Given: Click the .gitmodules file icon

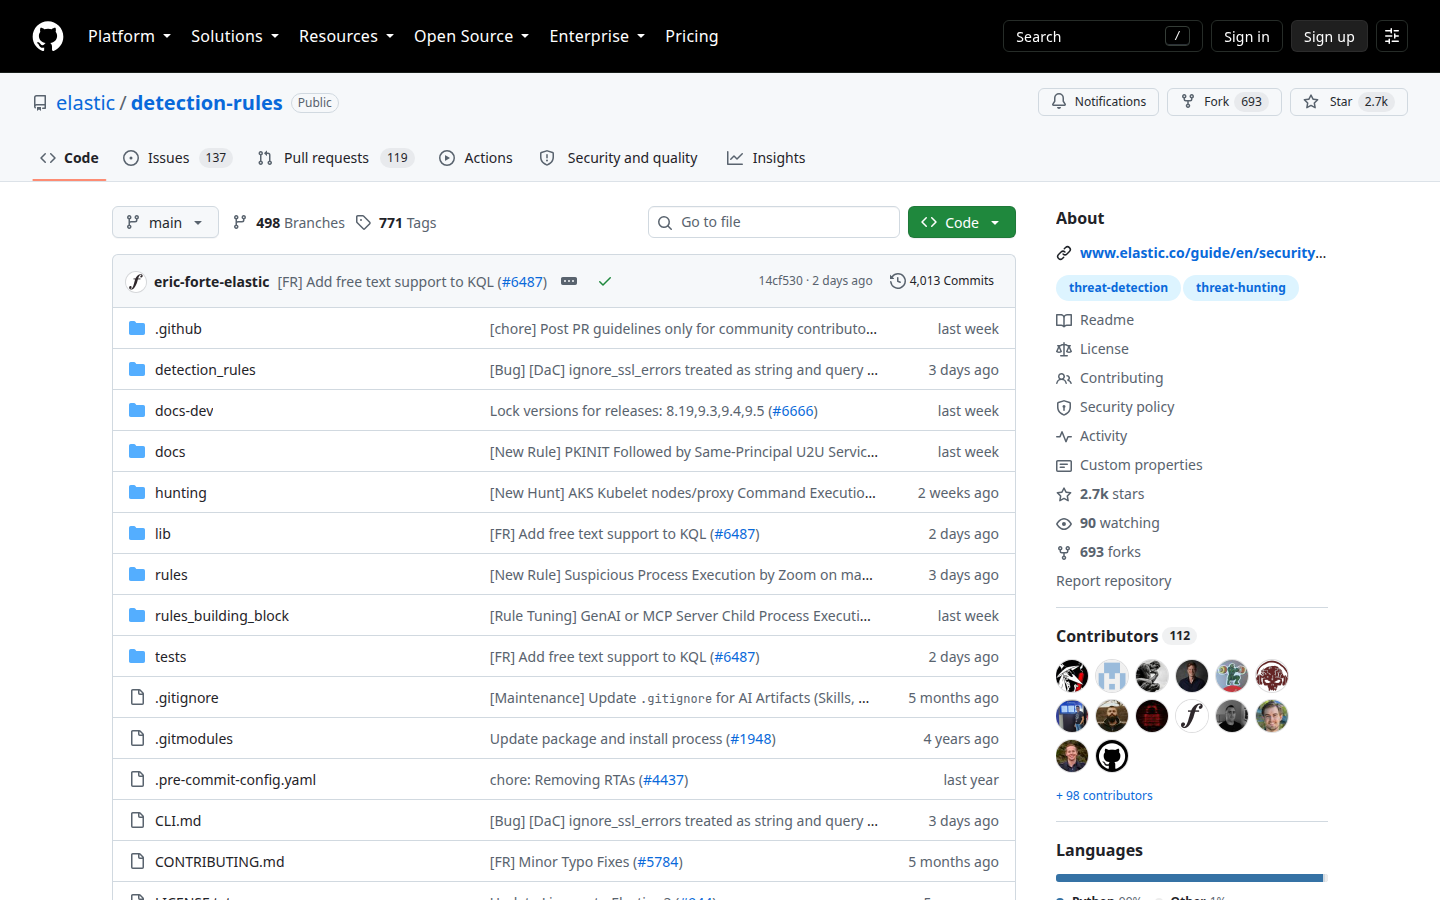Looking at the screenshot, I should click(x=137, y=738).
